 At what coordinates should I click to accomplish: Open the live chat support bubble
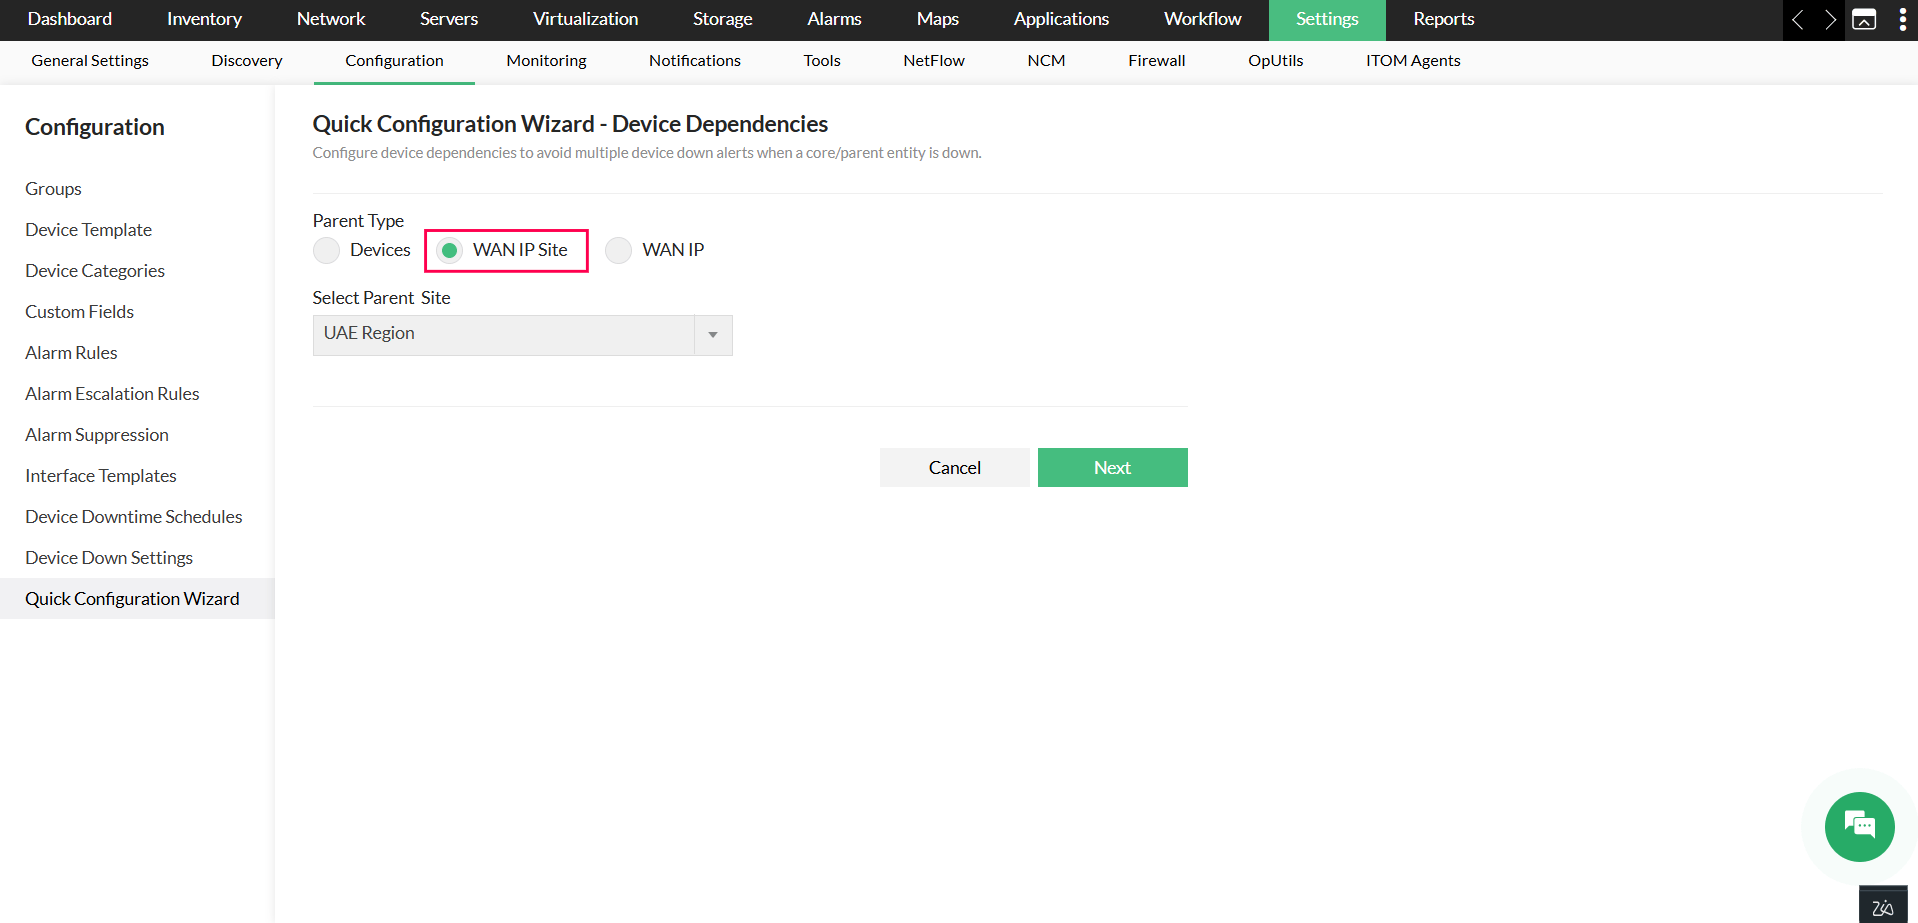1858,827
